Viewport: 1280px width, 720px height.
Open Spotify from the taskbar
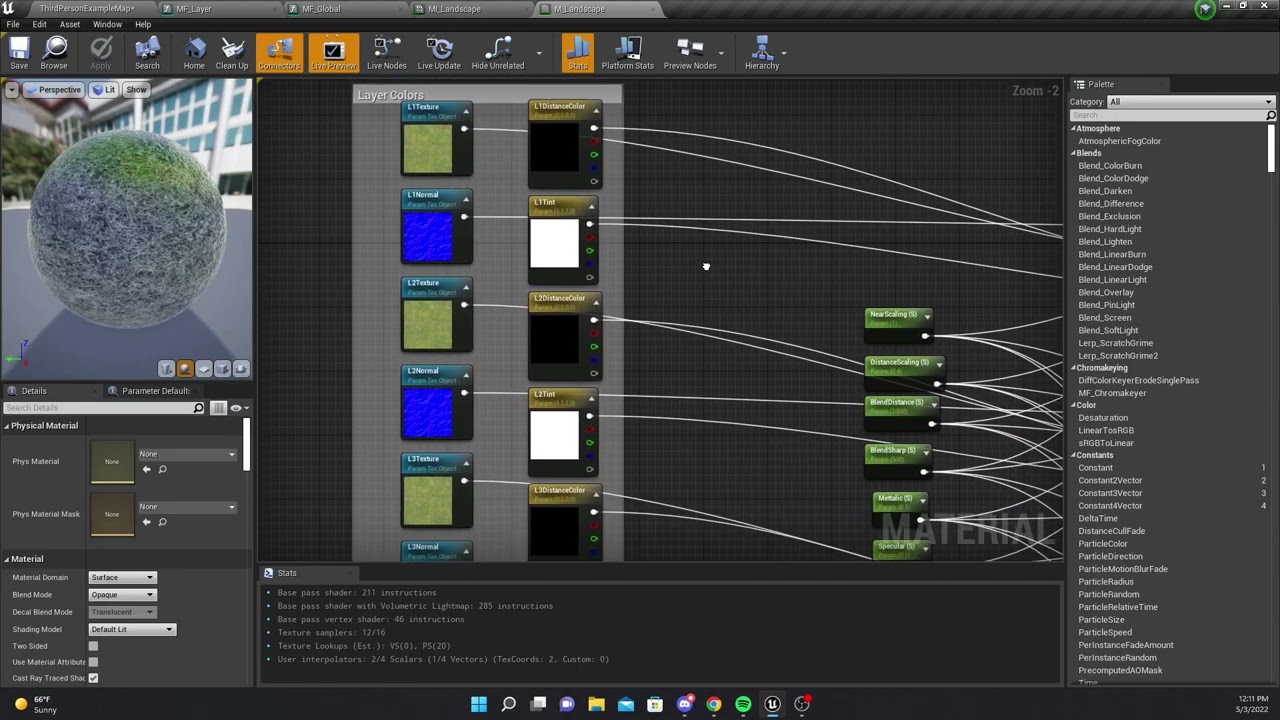tap(743, 704)
